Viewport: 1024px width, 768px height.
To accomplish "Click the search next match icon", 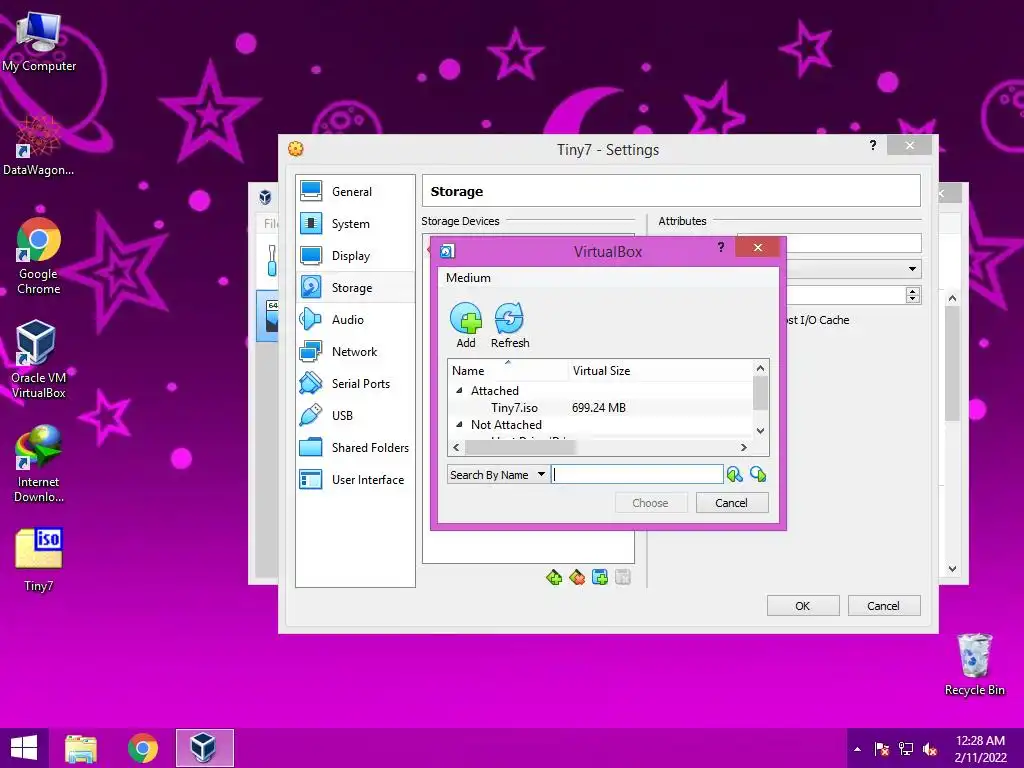I will (758, 474).
